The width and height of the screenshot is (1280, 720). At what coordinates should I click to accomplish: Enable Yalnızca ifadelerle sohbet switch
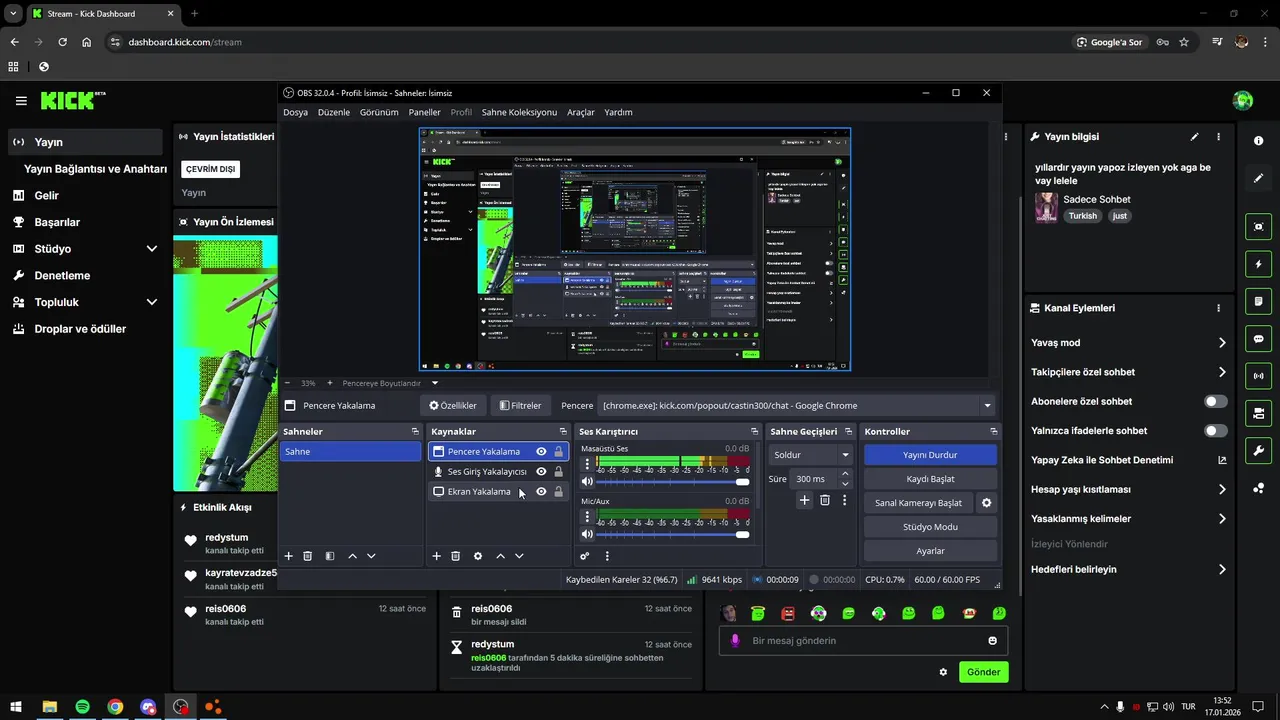point(1215,431)
